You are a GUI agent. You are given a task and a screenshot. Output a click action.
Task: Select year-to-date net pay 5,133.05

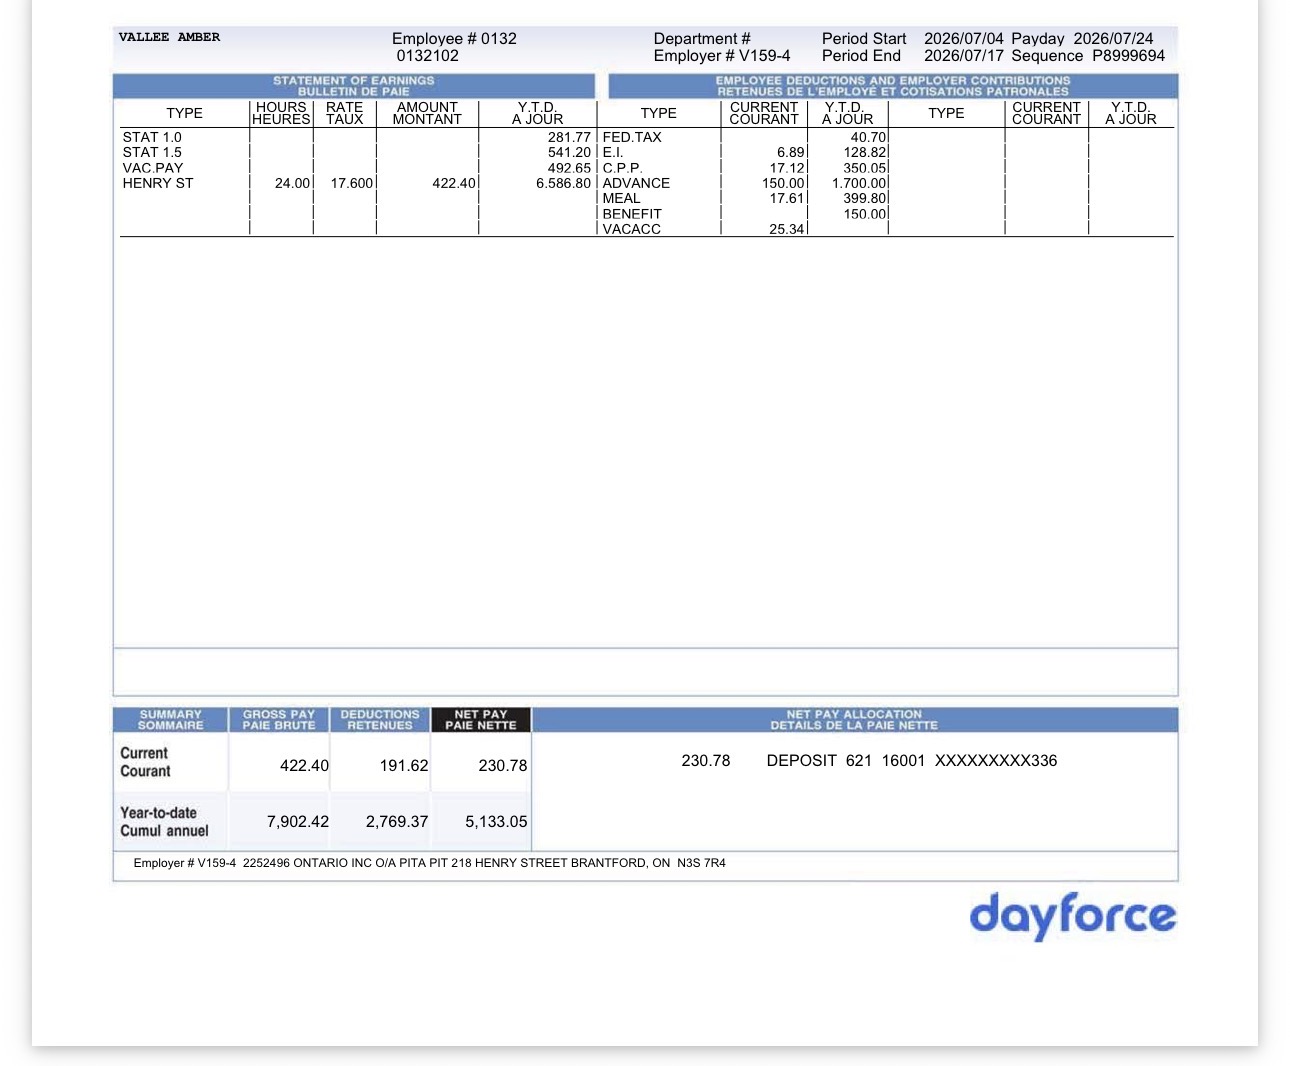496,821
